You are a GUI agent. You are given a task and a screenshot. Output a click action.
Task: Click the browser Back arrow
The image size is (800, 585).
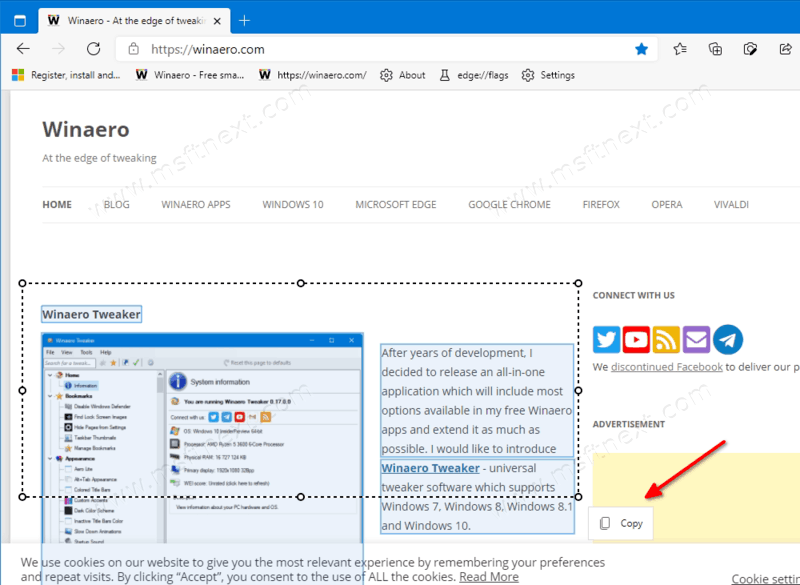click(x=23, y=48)
